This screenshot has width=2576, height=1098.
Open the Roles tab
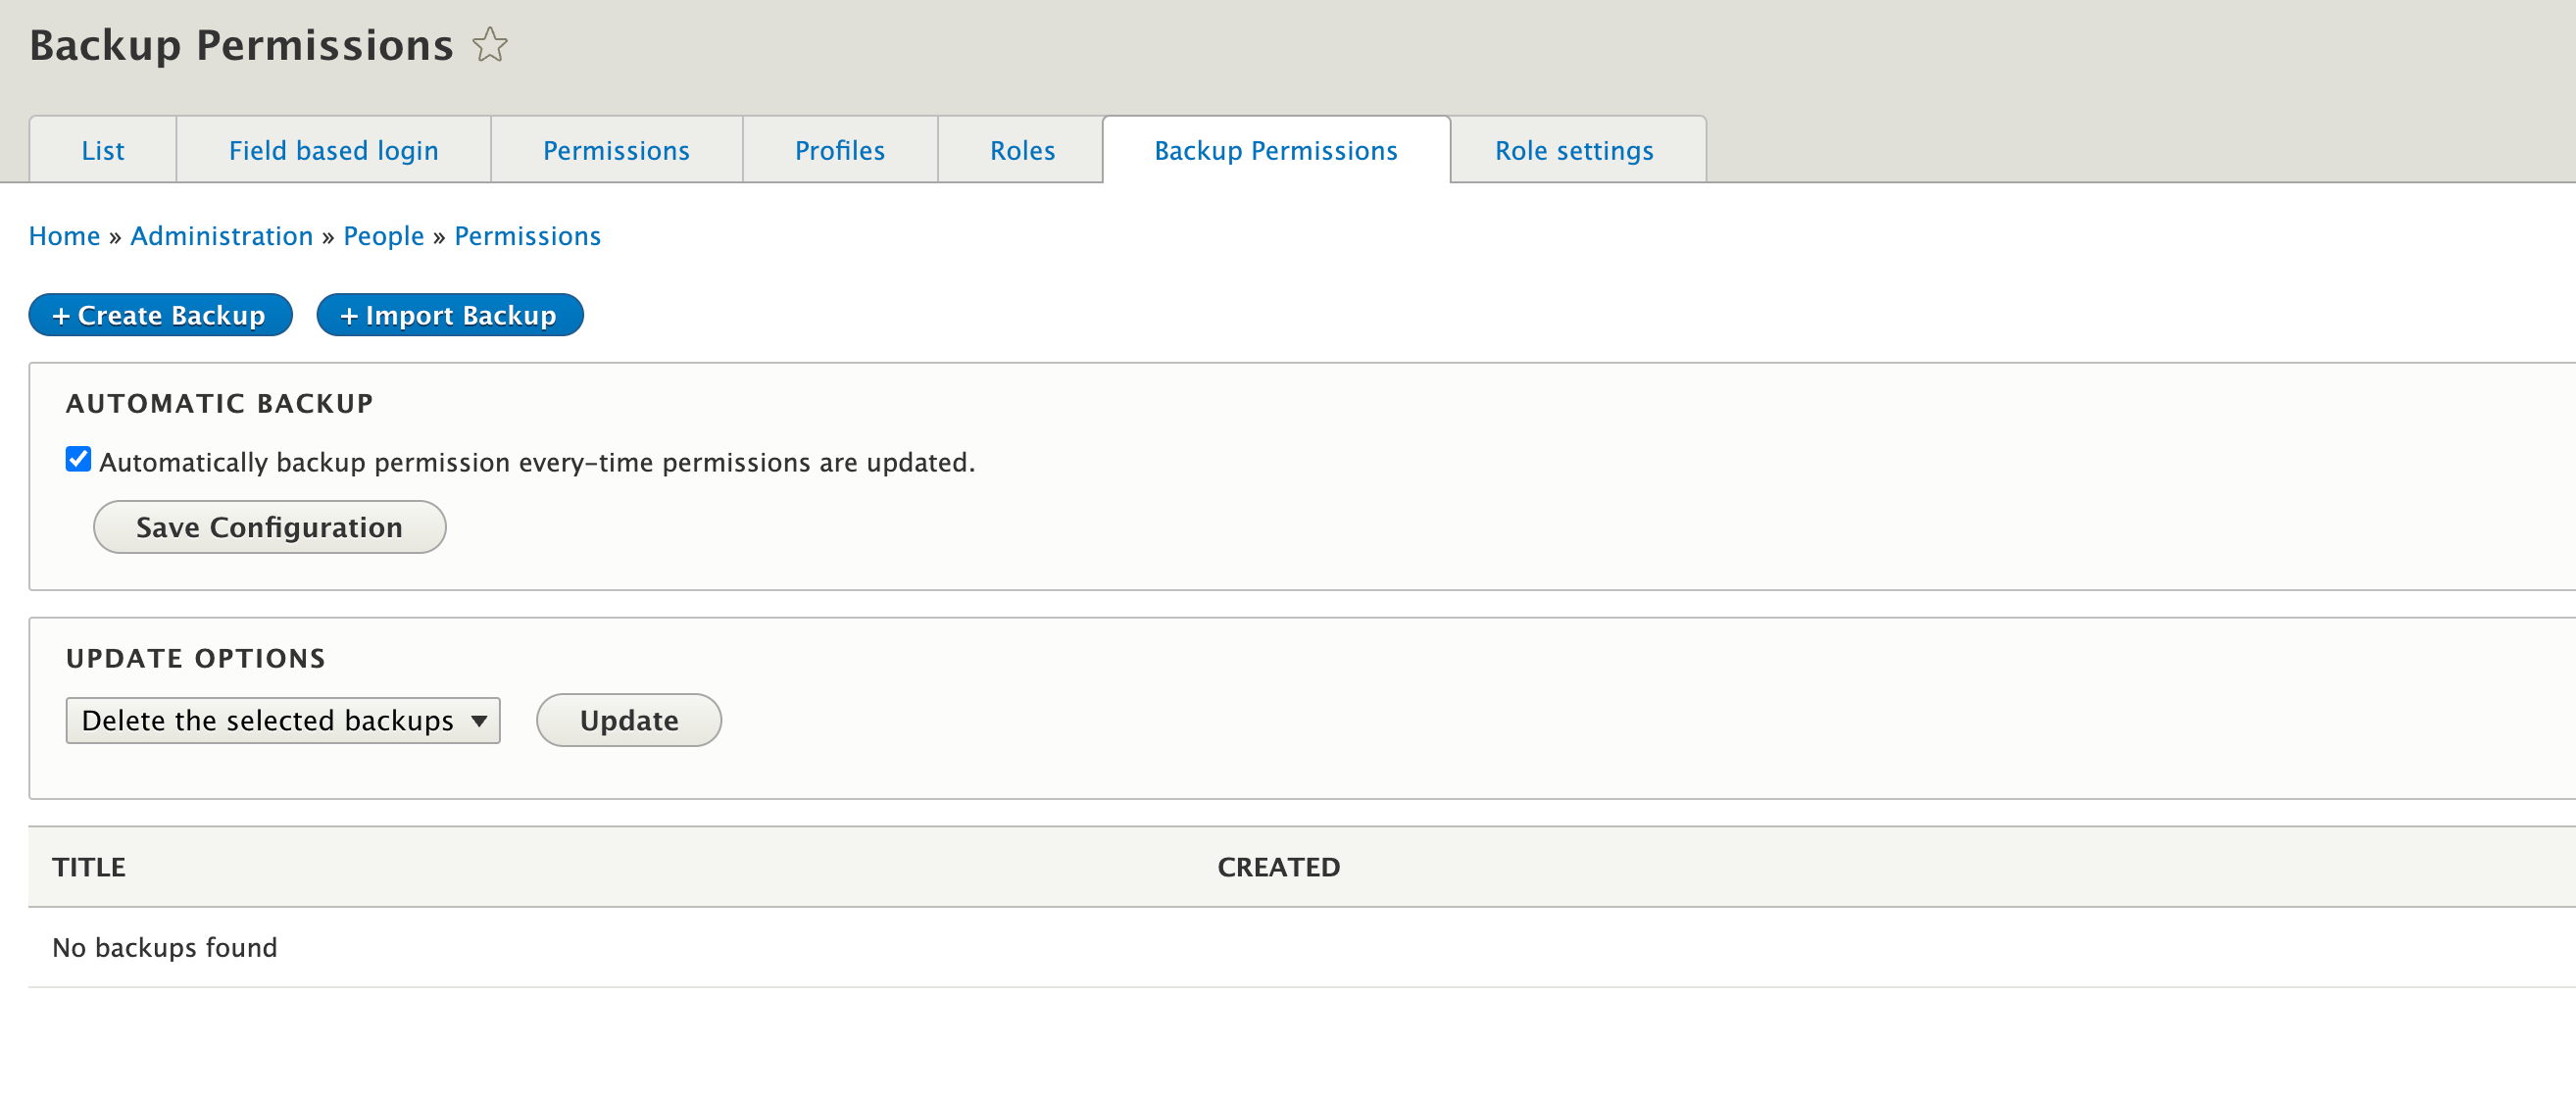[x=1021, y=150]
